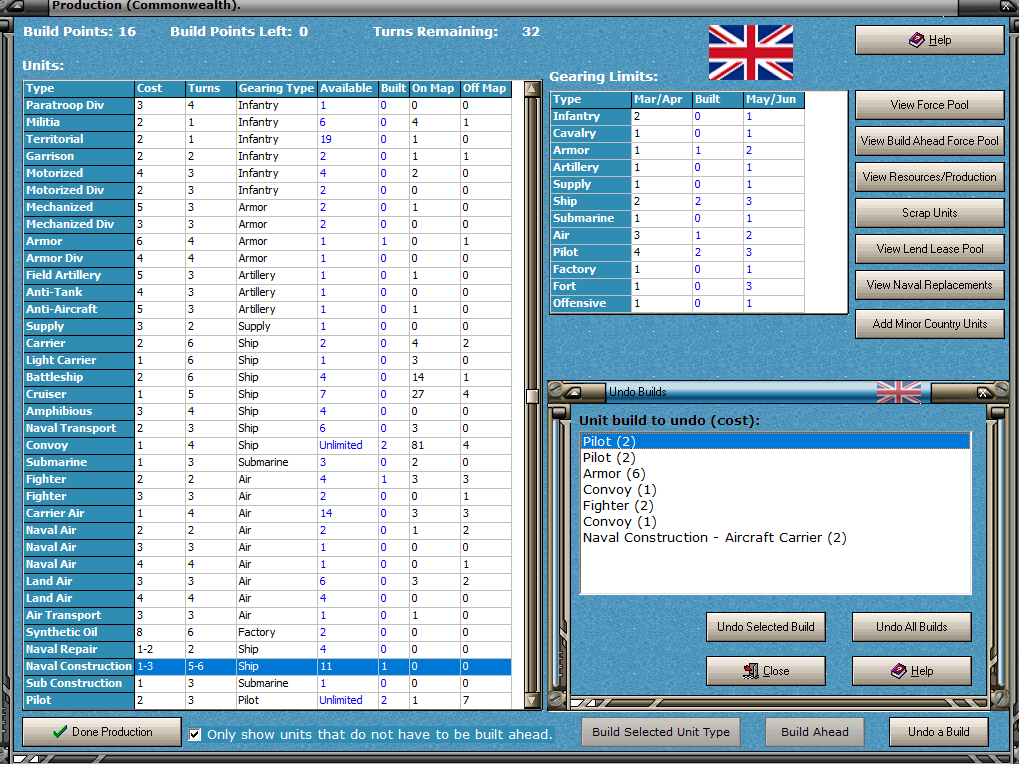Click the Build Ahead button
Image resolution: width=1019 pixels, height=764 pixels.
coord(815,732)
